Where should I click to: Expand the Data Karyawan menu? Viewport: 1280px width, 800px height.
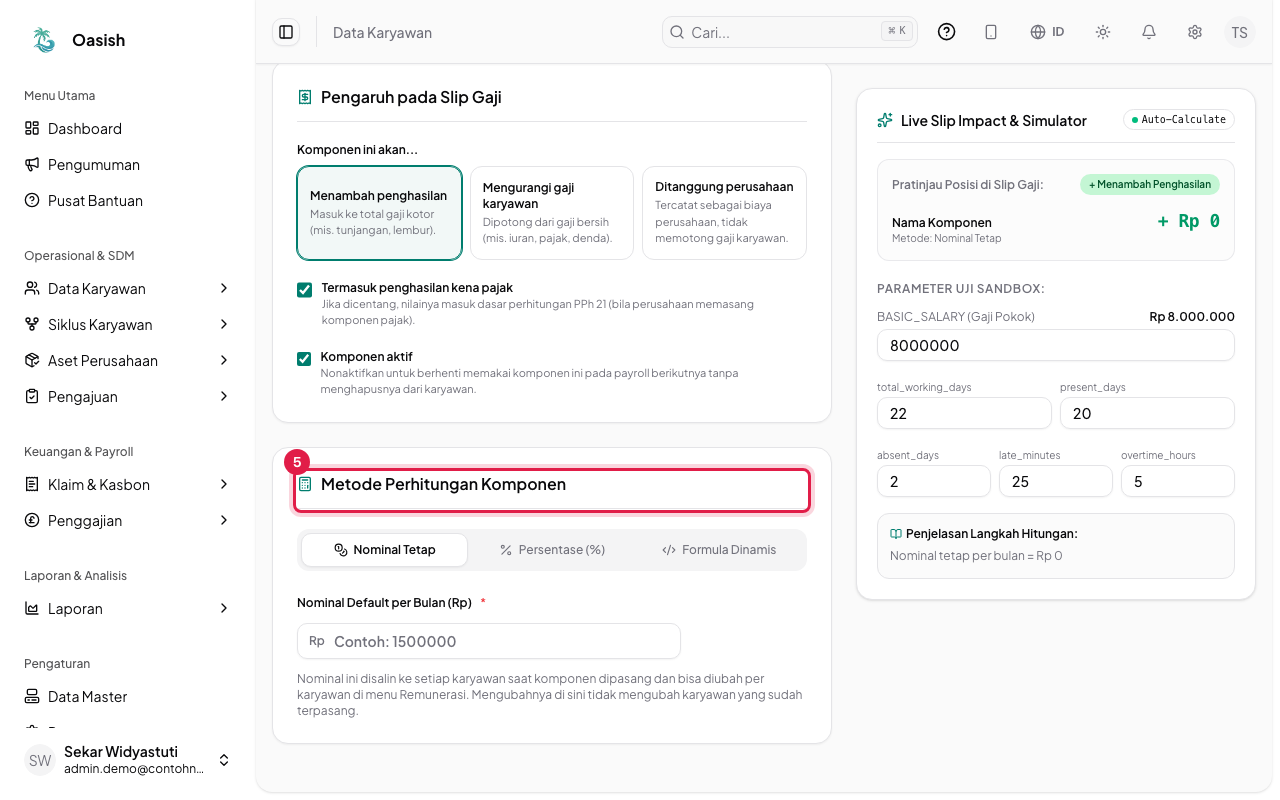click(x=127, y=288)
